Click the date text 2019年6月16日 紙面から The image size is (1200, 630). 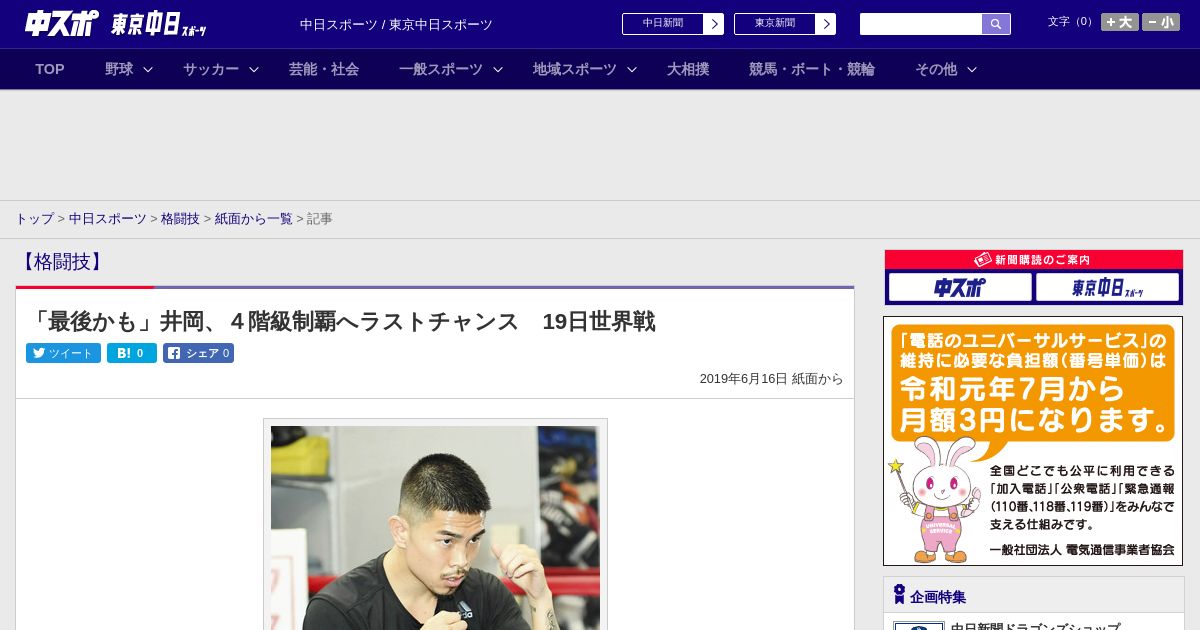[771, 379]
